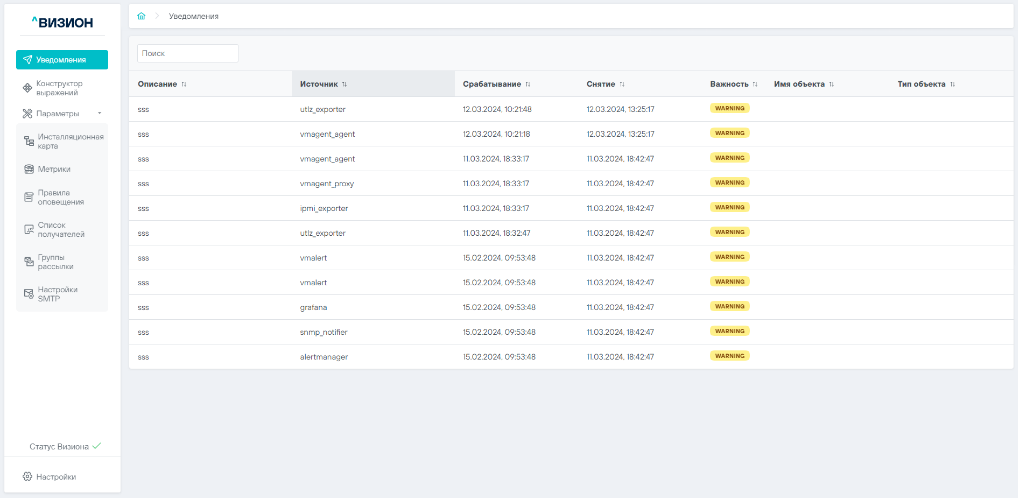This screenshot has width=1019, height=498.
Task: Click the Уведомления paper plane icon
Action: 28,60
